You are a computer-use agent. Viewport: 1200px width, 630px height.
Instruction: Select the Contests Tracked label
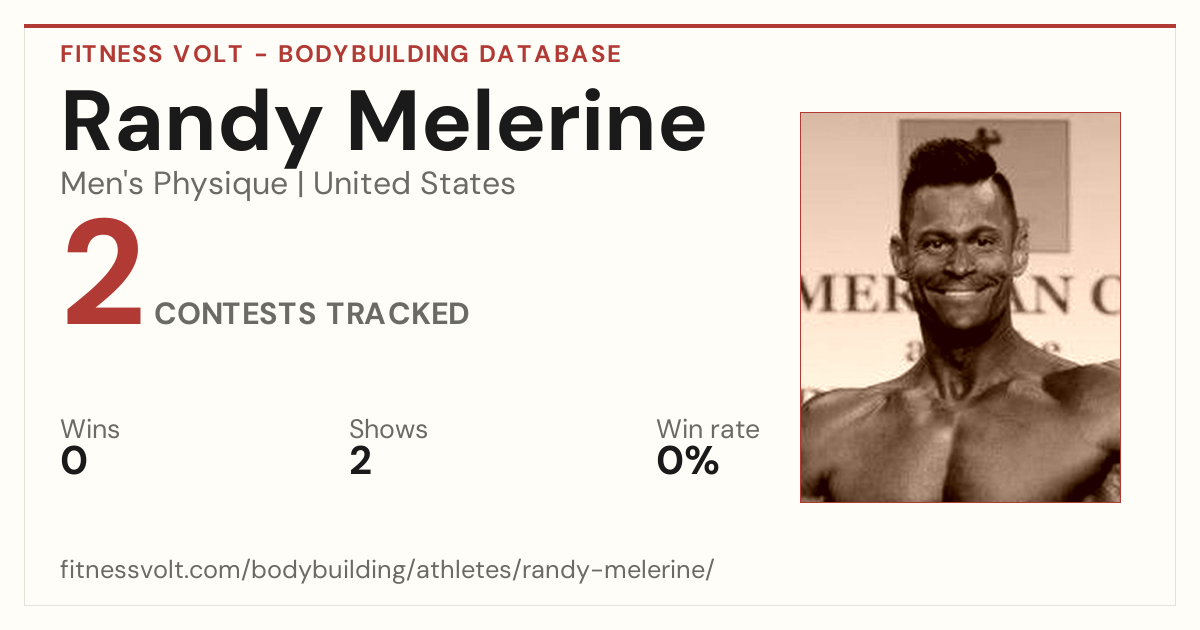point(312,314)
